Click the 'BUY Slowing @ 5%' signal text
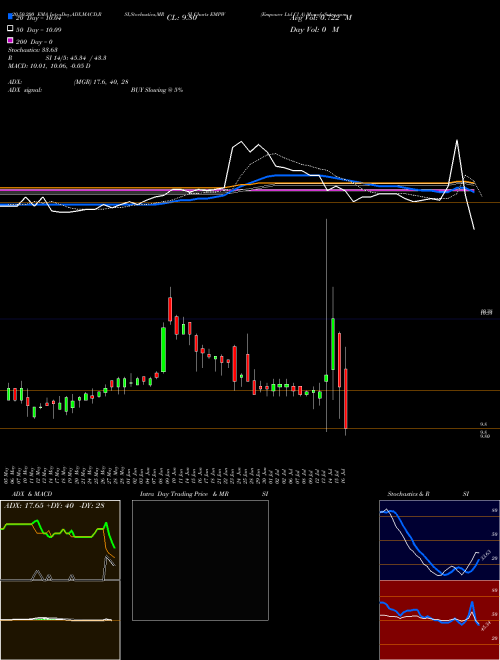Image resolution: width=500 pixels, height=660 pixels. coord(157,90)
